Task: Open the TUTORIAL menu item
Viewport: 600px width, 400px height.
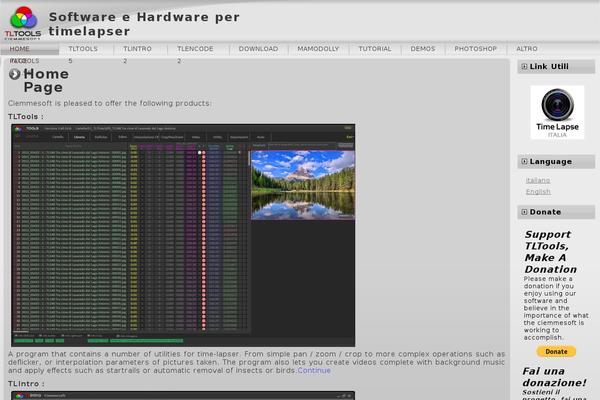Action: pos(375,49)
